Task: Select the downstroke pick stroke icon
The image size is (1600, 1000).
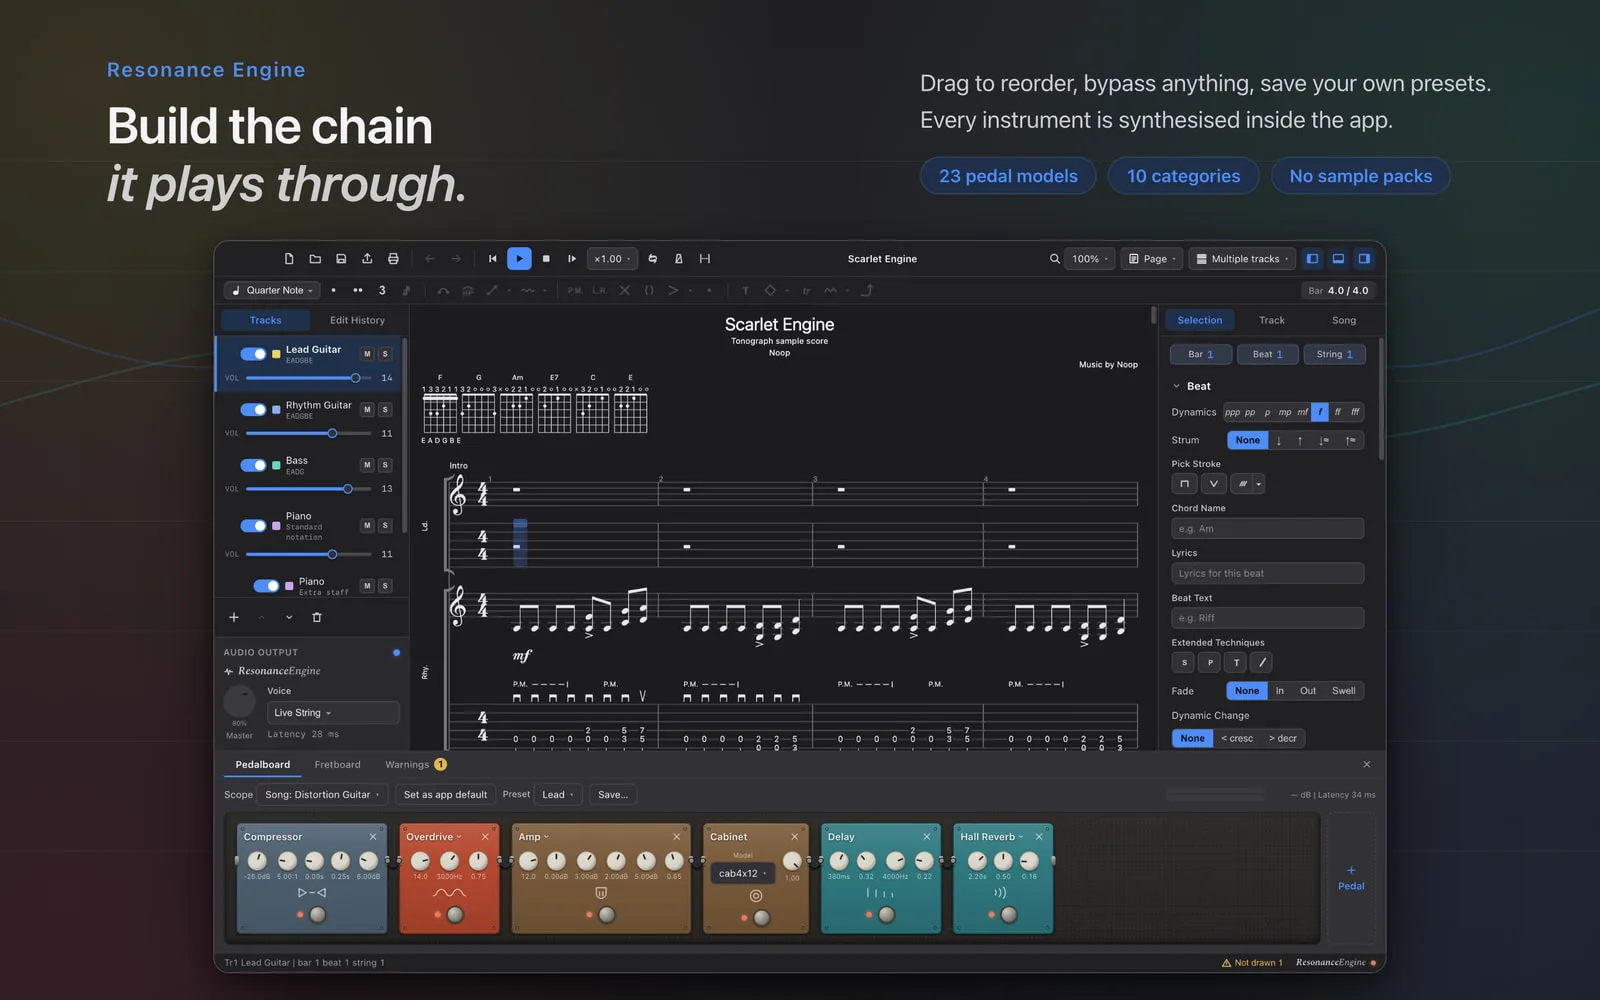Action: pos(1184,484)
